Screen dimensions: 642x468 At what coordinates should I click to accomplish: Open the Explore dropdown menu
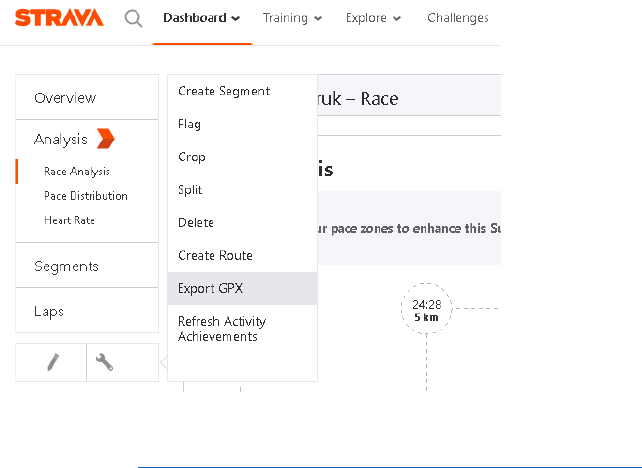click(x=373, y=18)
